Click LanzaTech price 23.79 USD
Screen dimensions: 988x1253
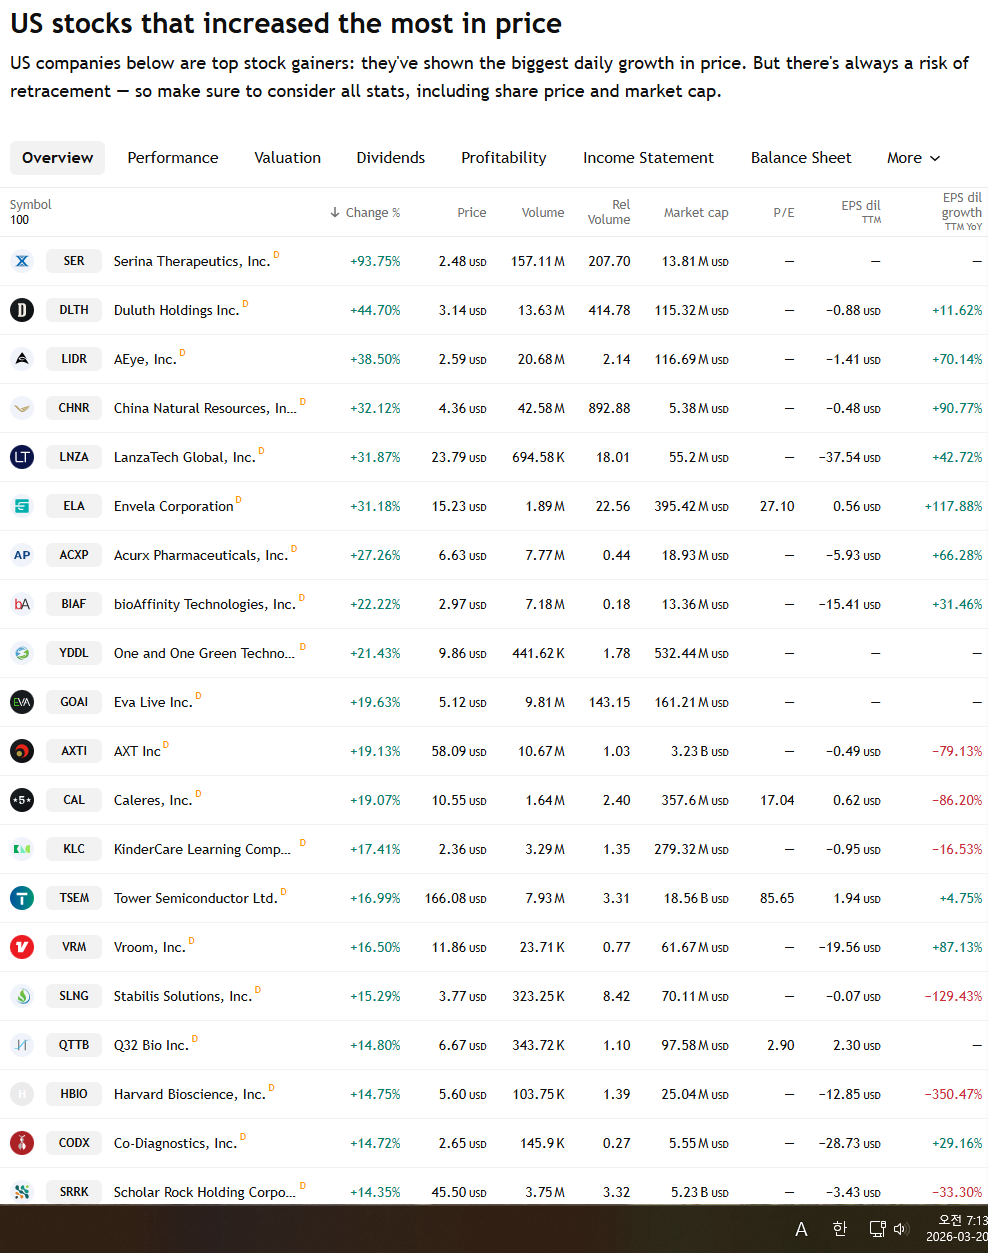click(x=459, y=457)
